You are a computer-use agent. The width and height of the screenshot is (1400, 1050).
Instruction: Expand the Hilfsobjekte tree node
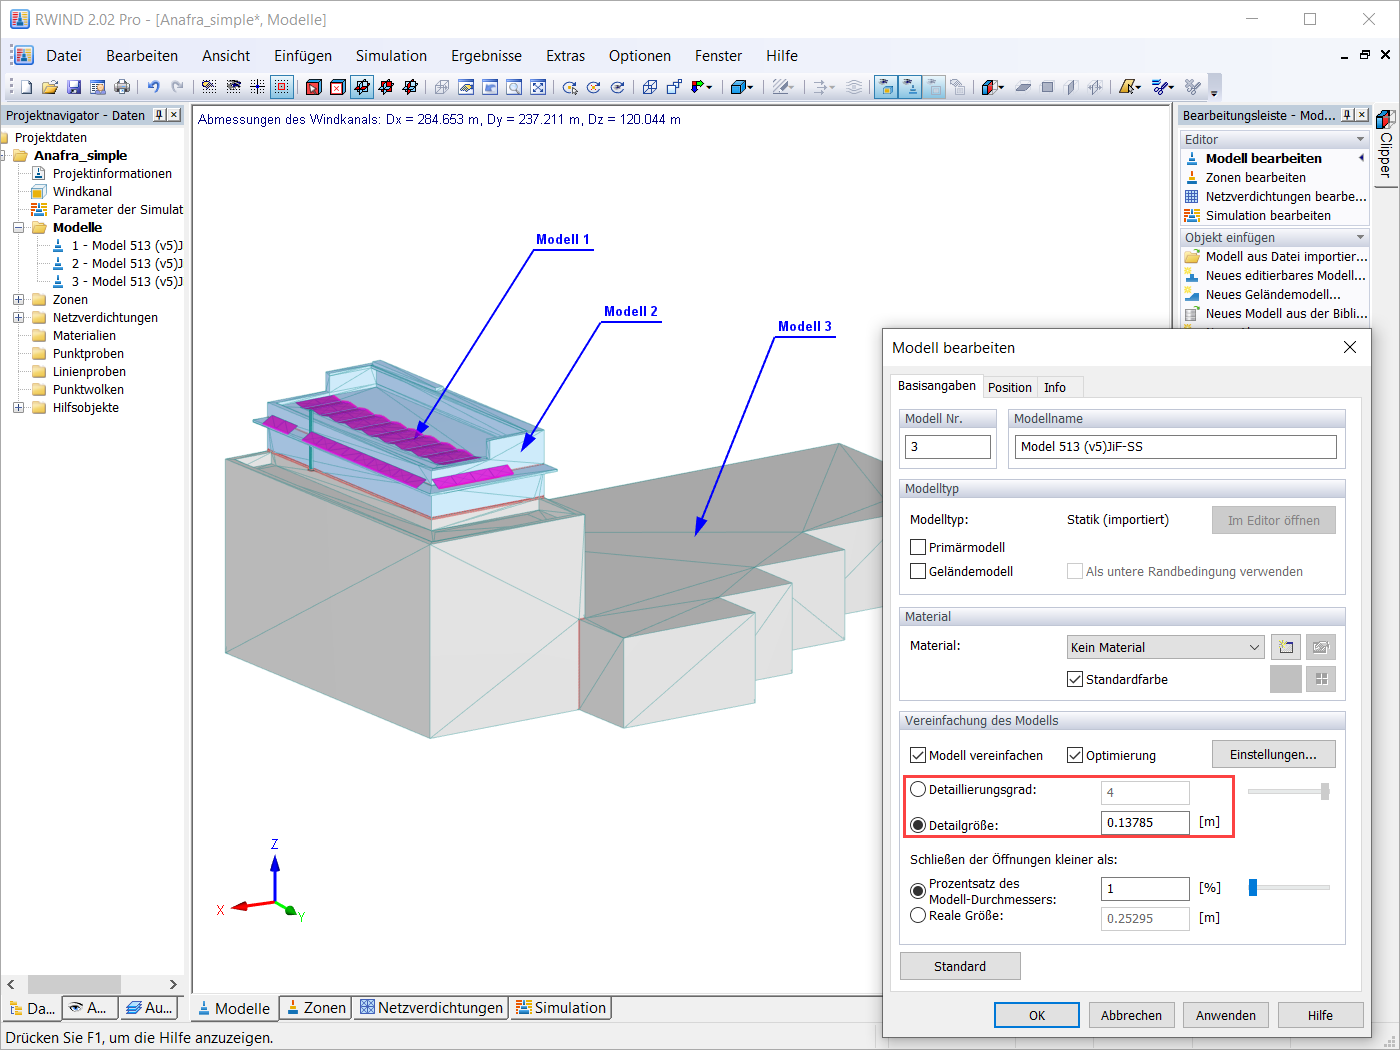pyautogui.click(x=18, y=408)
